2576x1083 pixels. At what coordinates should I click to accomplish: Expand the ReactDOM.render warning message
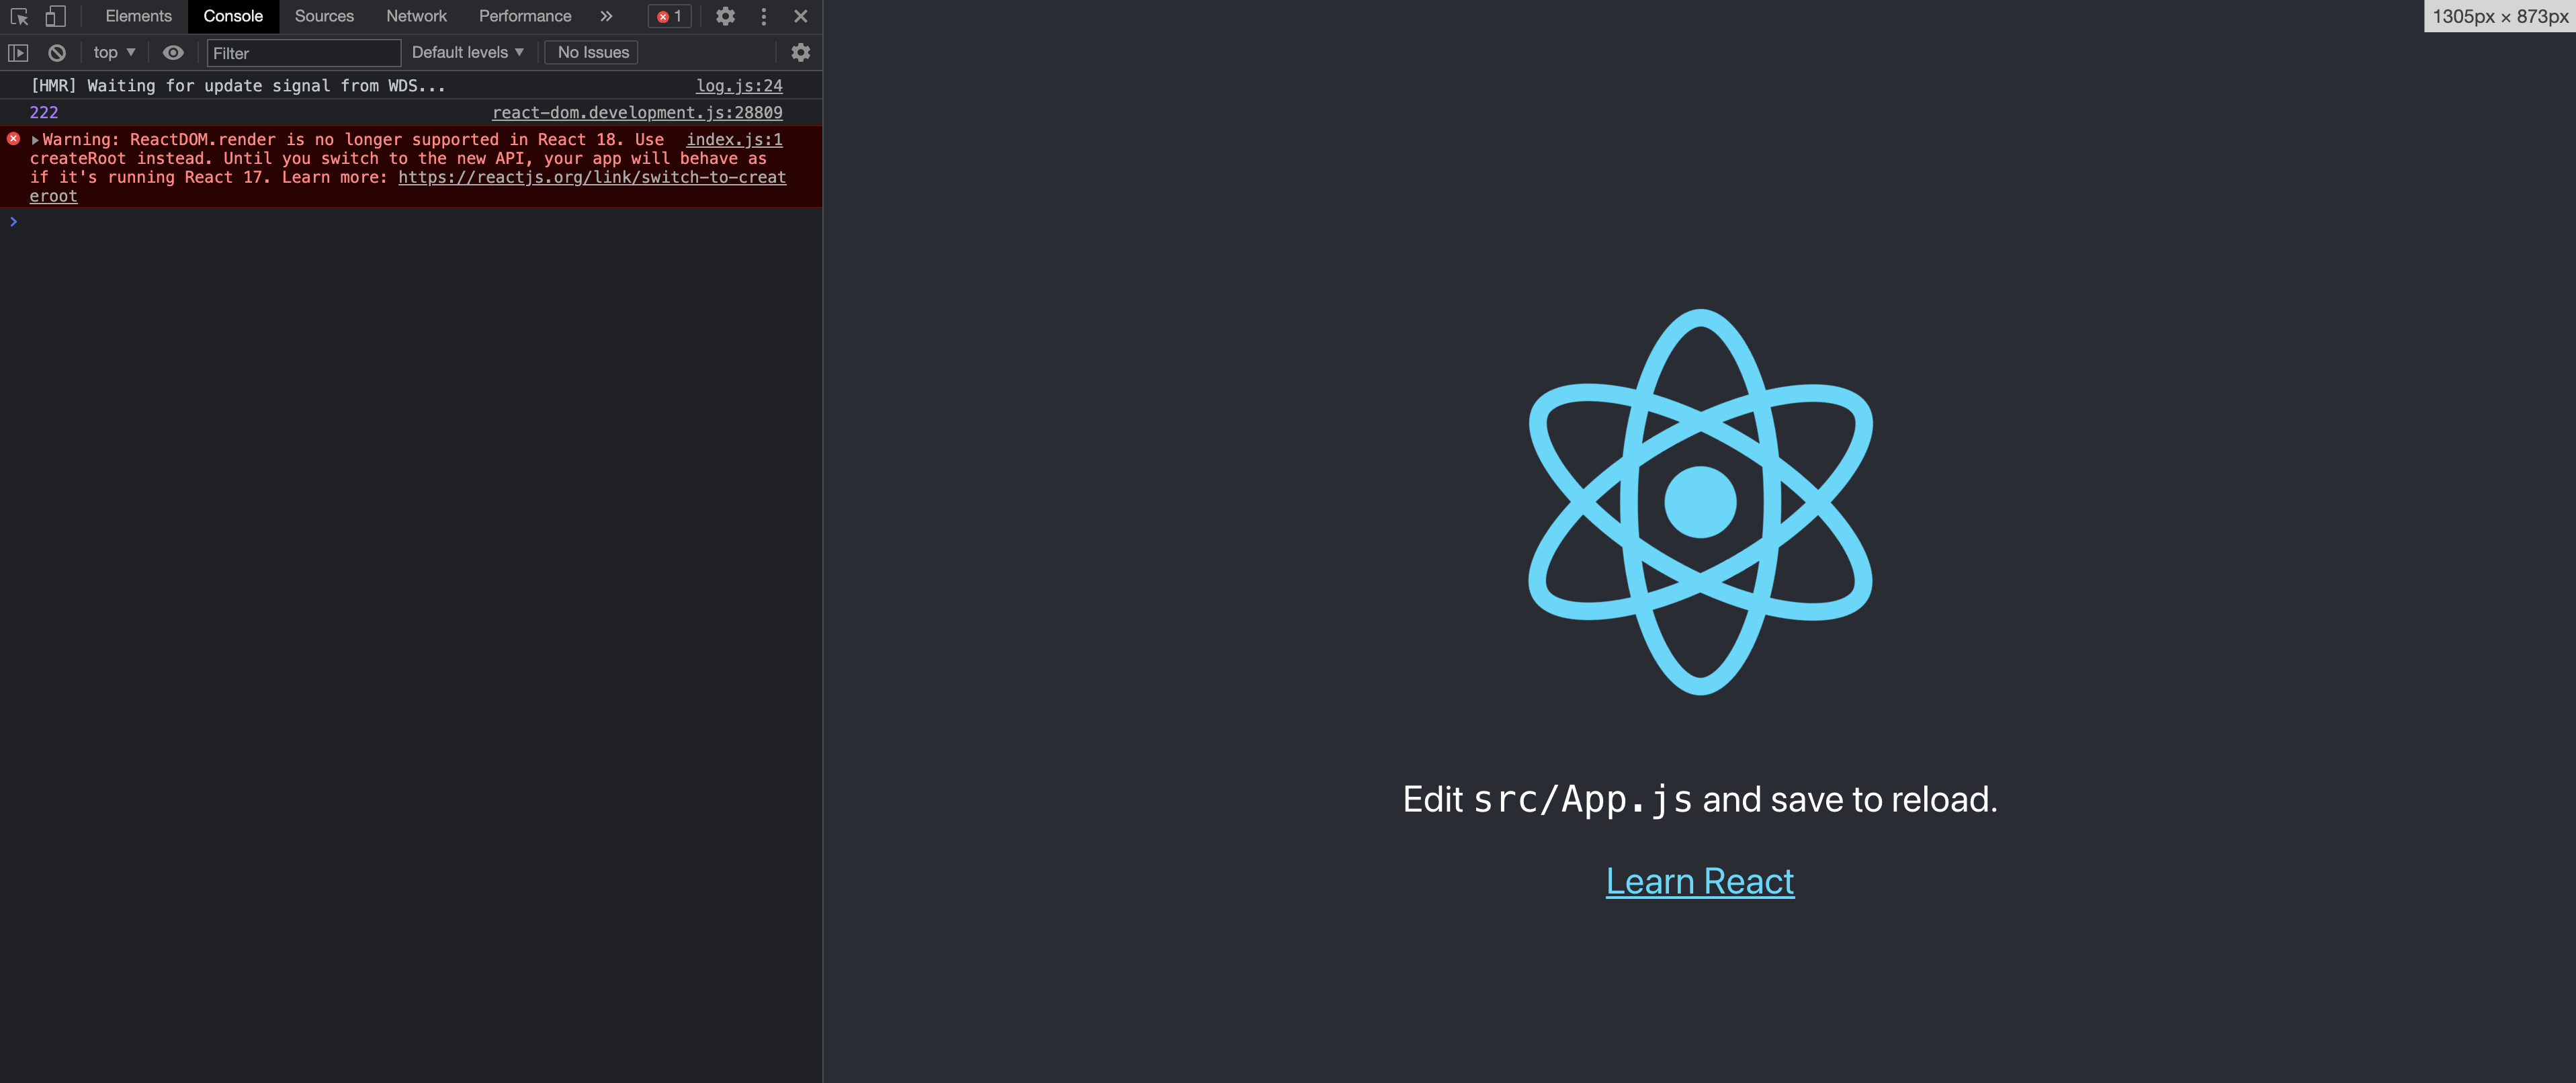point(35,140)
